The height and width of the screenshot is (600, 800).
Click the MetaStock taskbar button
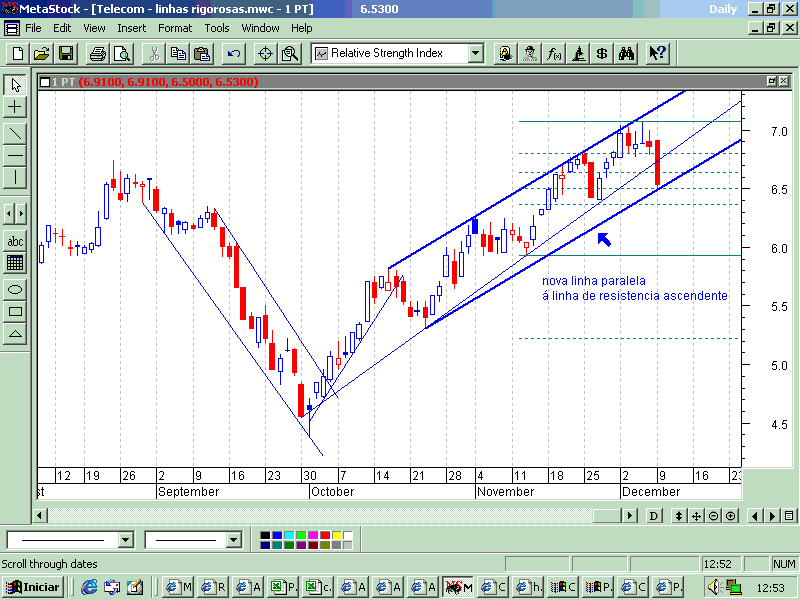tap(458, 587)
